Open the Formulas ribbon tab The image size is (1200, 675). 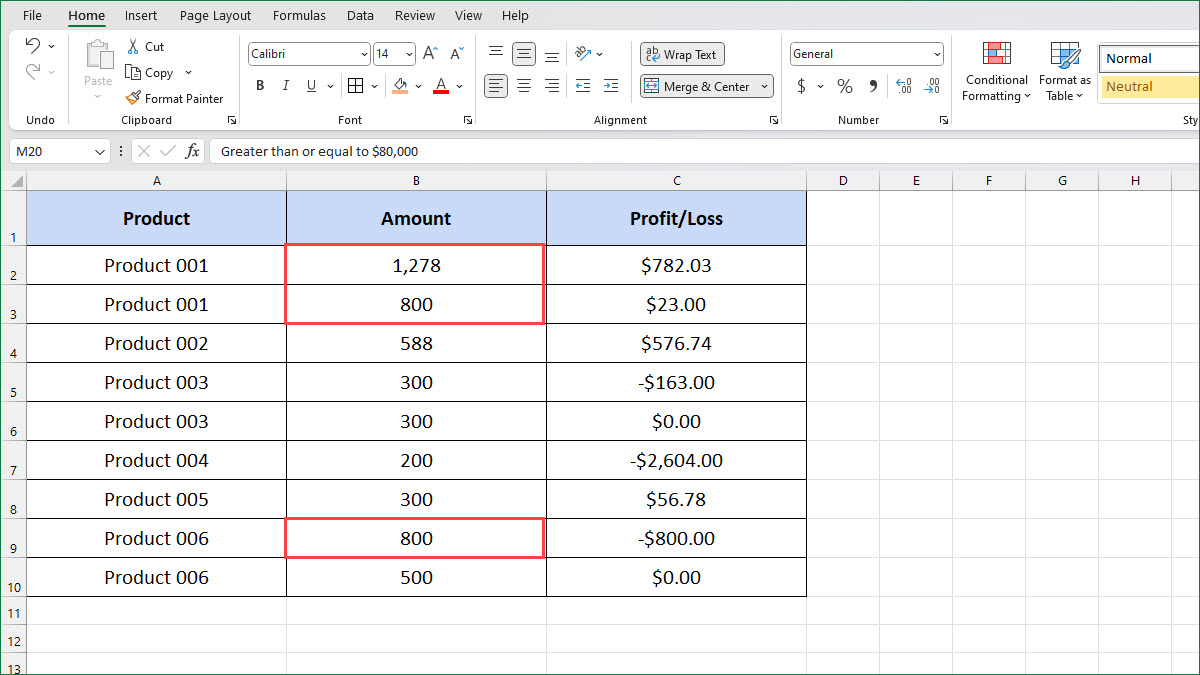click(x=299, y=16)
